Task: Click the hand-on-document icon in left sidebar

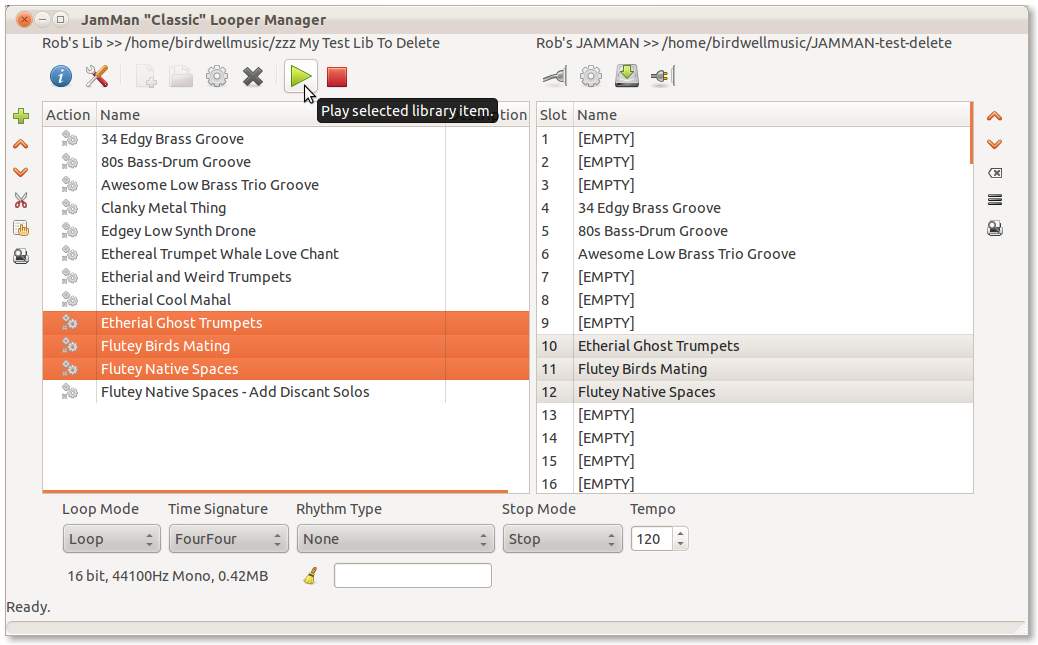Action: click(21, 228)
